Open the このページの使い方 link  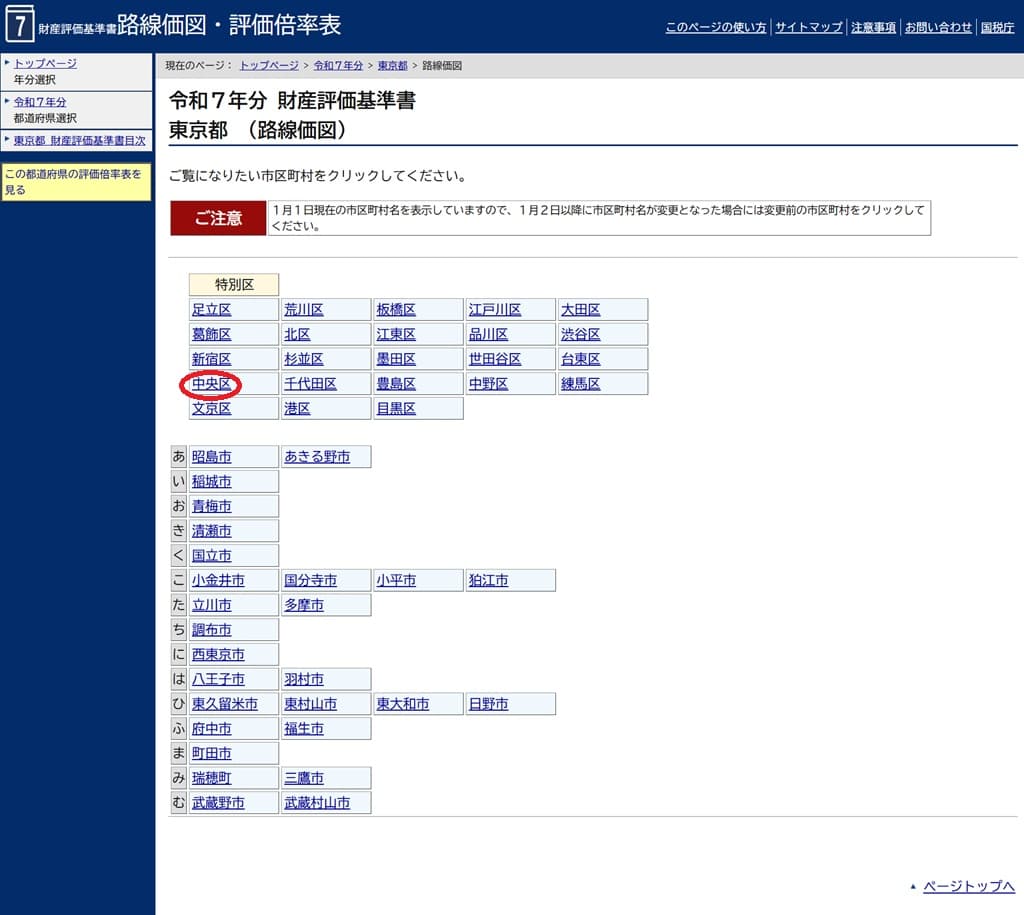click(x=715, y=27)
